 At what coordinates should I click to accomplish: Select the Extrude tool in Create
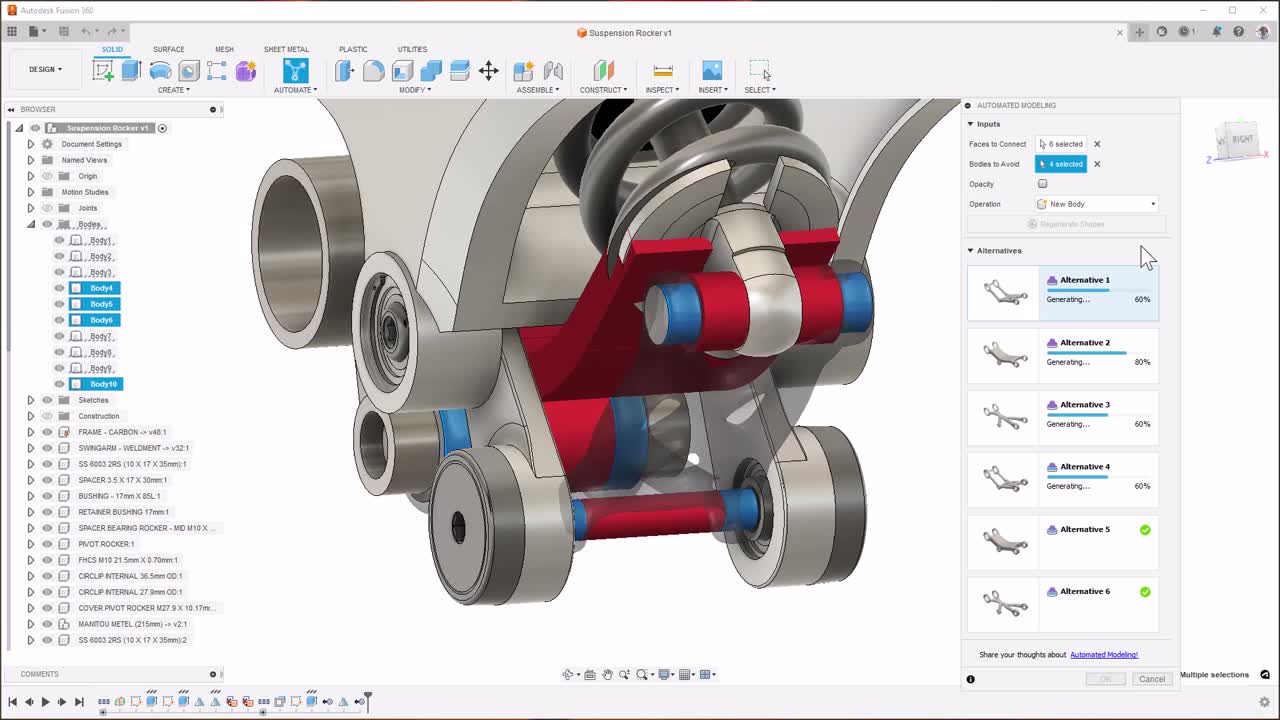pyautogui.click(x=131, y=70)
